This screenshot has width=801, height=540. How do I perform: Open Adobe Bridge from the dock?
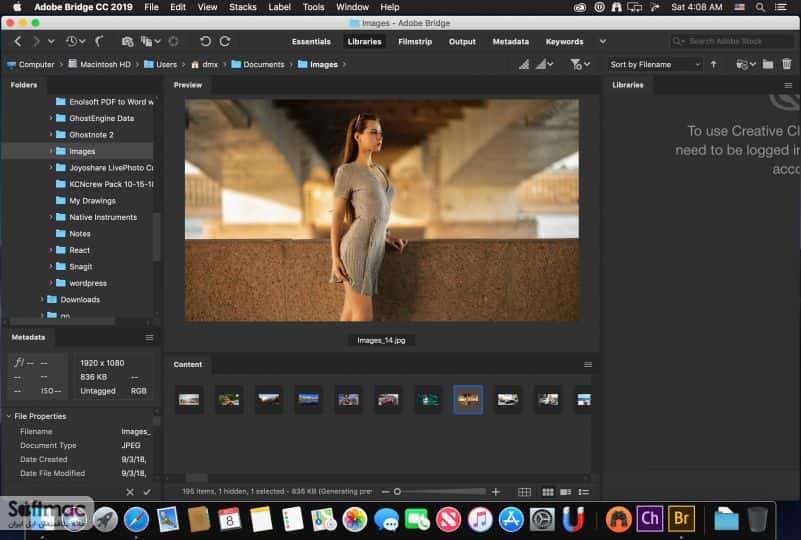pos(681,519)
